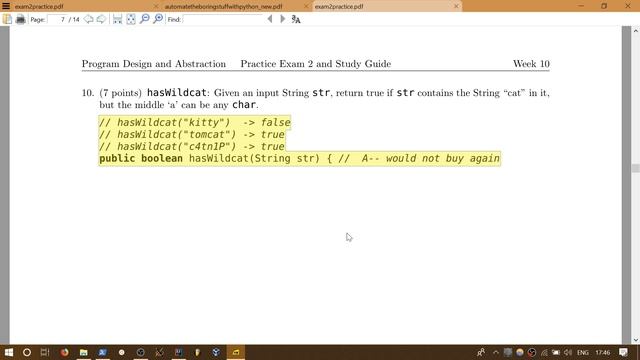The height and width of the screenshot is (360, 640).
Task: Open the Action Center notifications icon
Action: click(623, 352)
